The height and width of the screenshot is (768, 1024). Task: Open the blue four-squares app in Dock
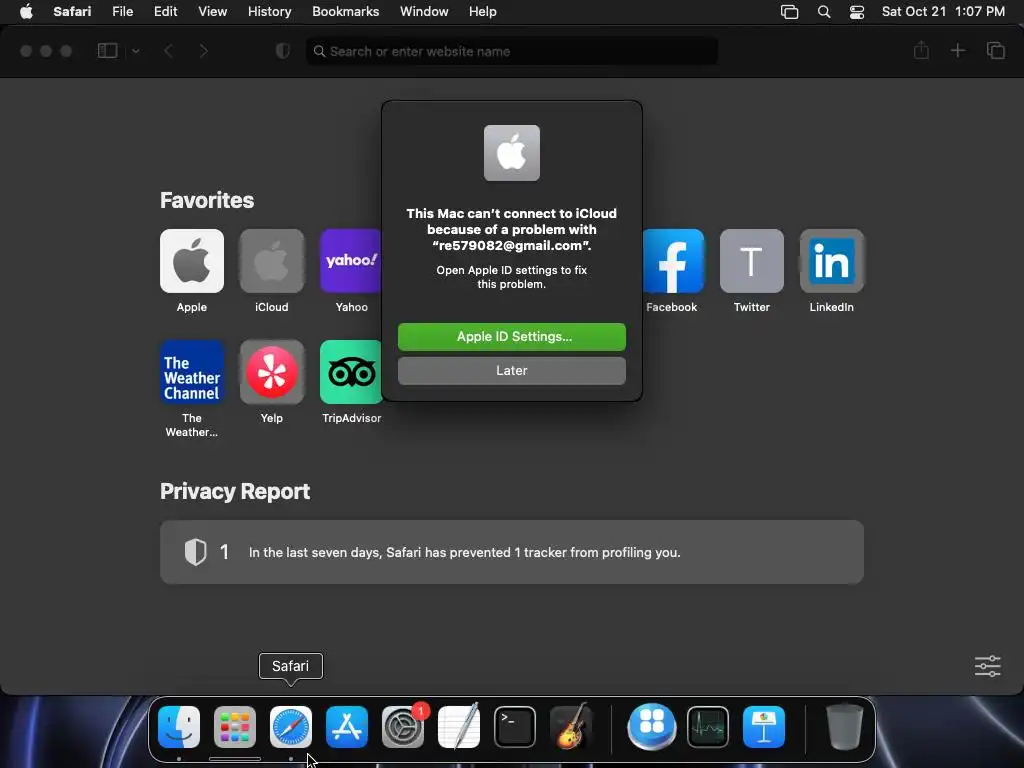(652, 727)
